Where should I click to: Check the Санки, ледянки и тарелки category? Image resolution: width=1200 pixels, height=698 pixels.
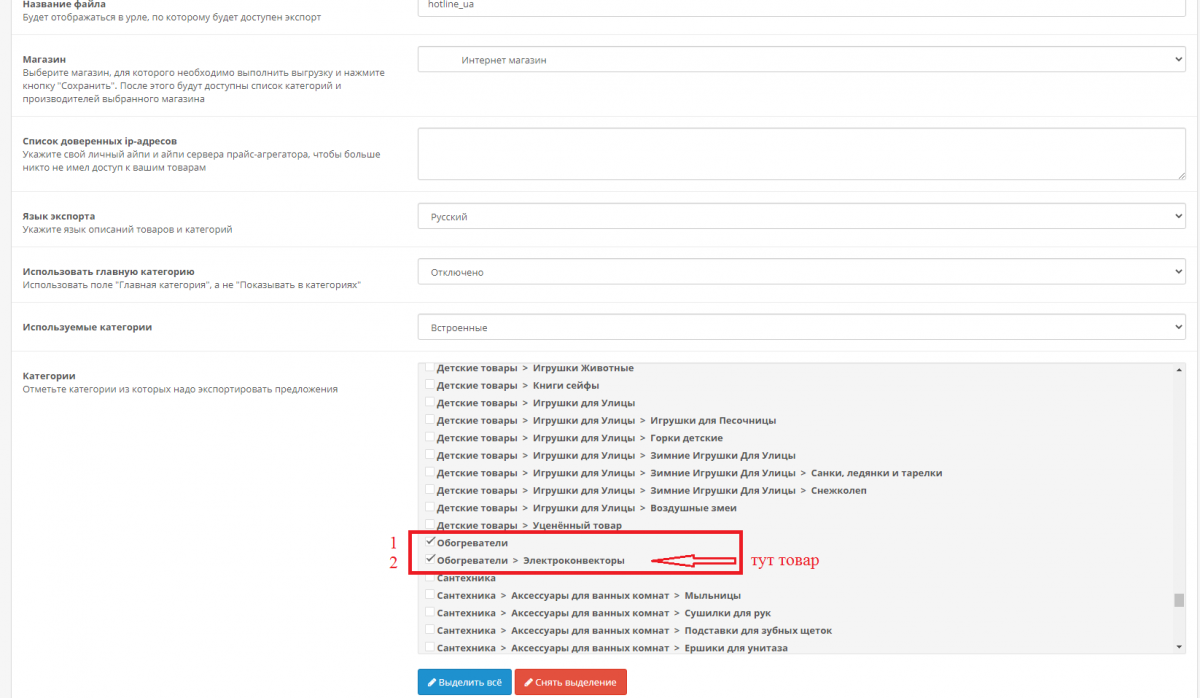tap(431, 473)
